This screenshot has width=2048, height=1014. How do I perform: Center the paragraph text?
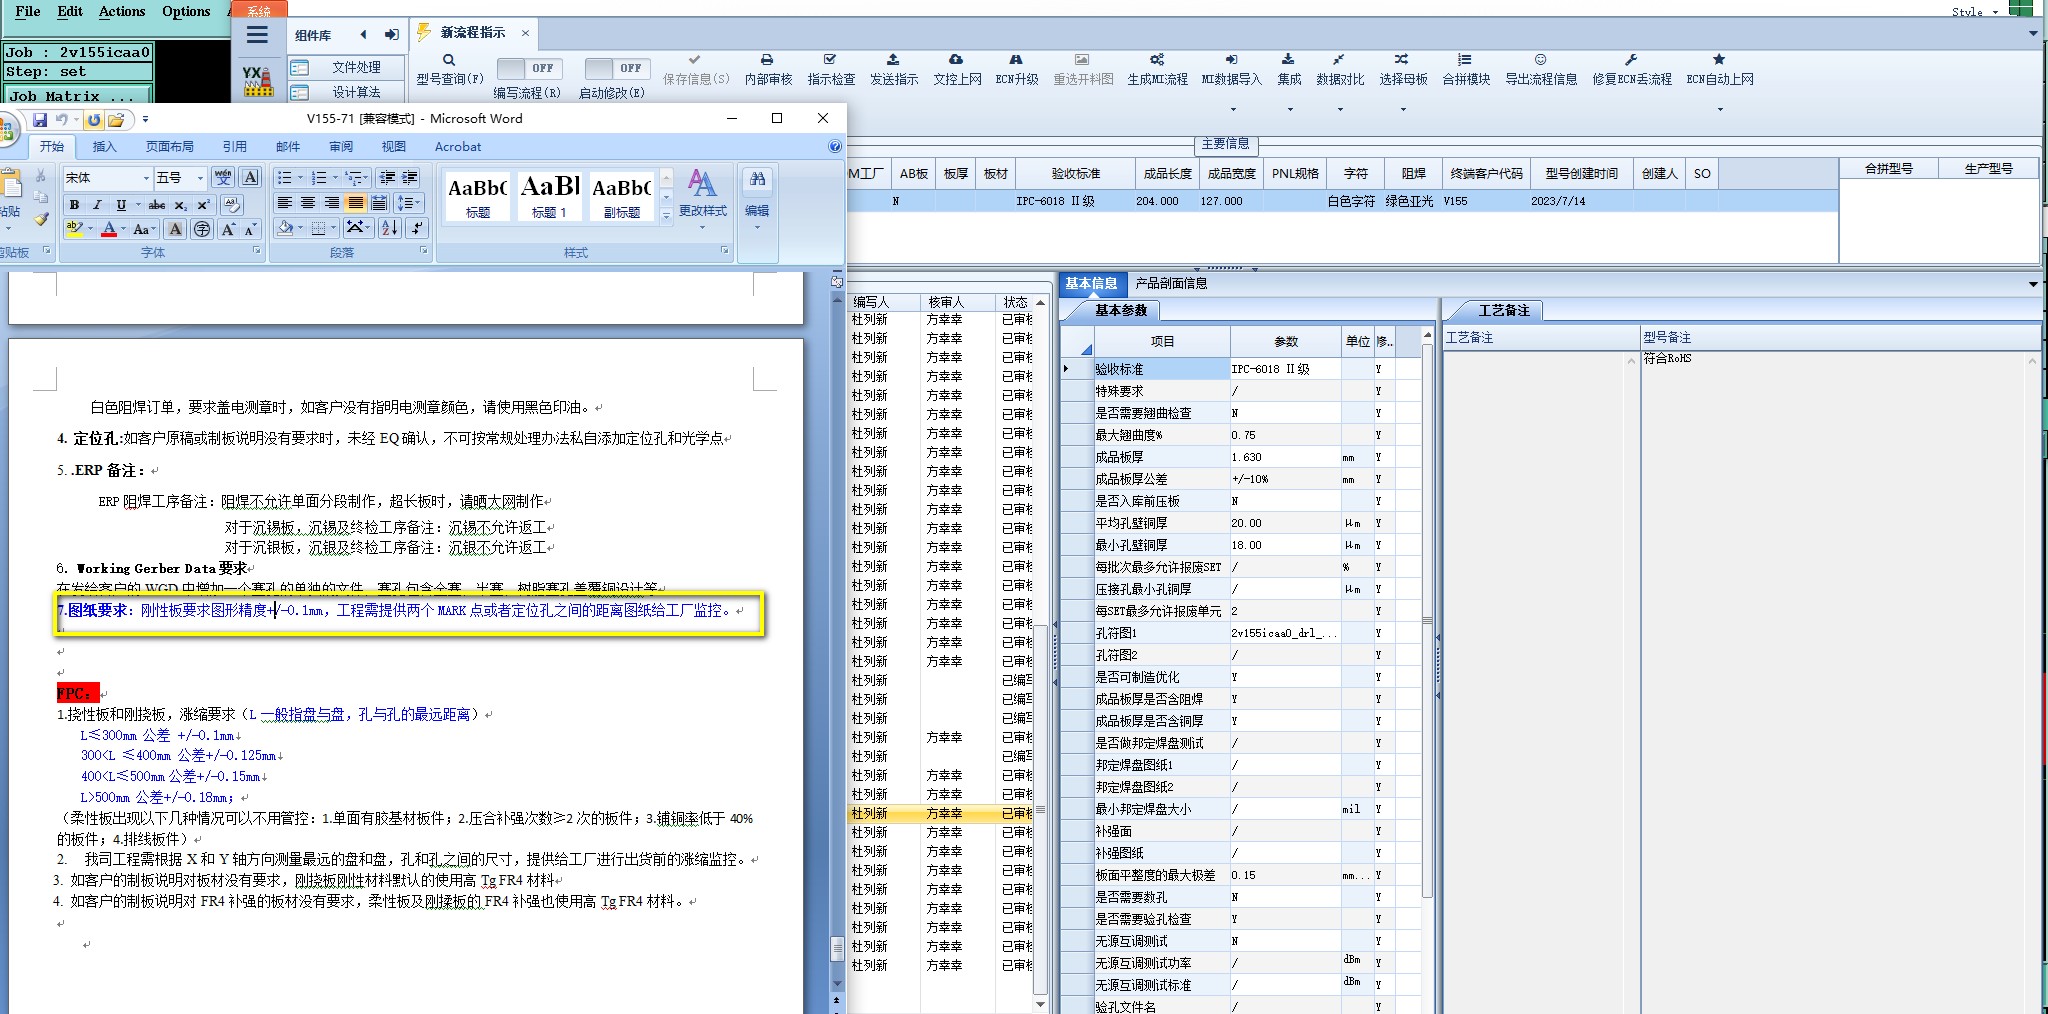tap(308, 203)
